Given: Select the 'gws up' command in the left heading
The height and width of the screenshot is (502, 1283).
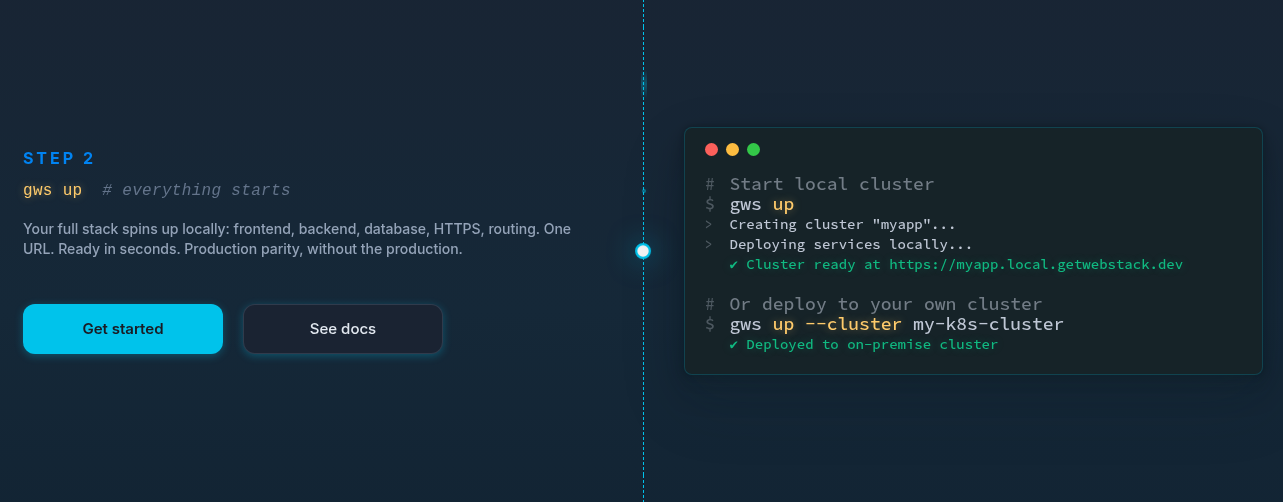Looking at the screenshot, I should pos(53,190).
